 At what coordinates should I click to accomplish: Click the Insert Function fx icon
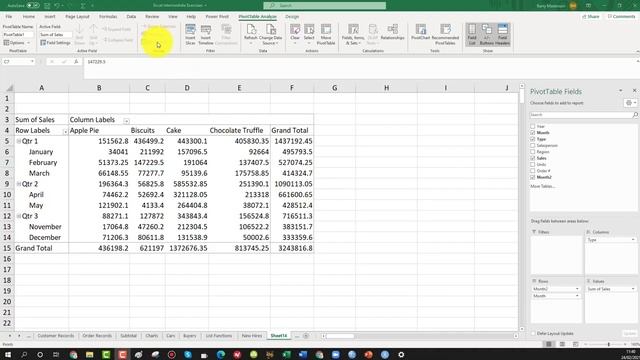76,62
